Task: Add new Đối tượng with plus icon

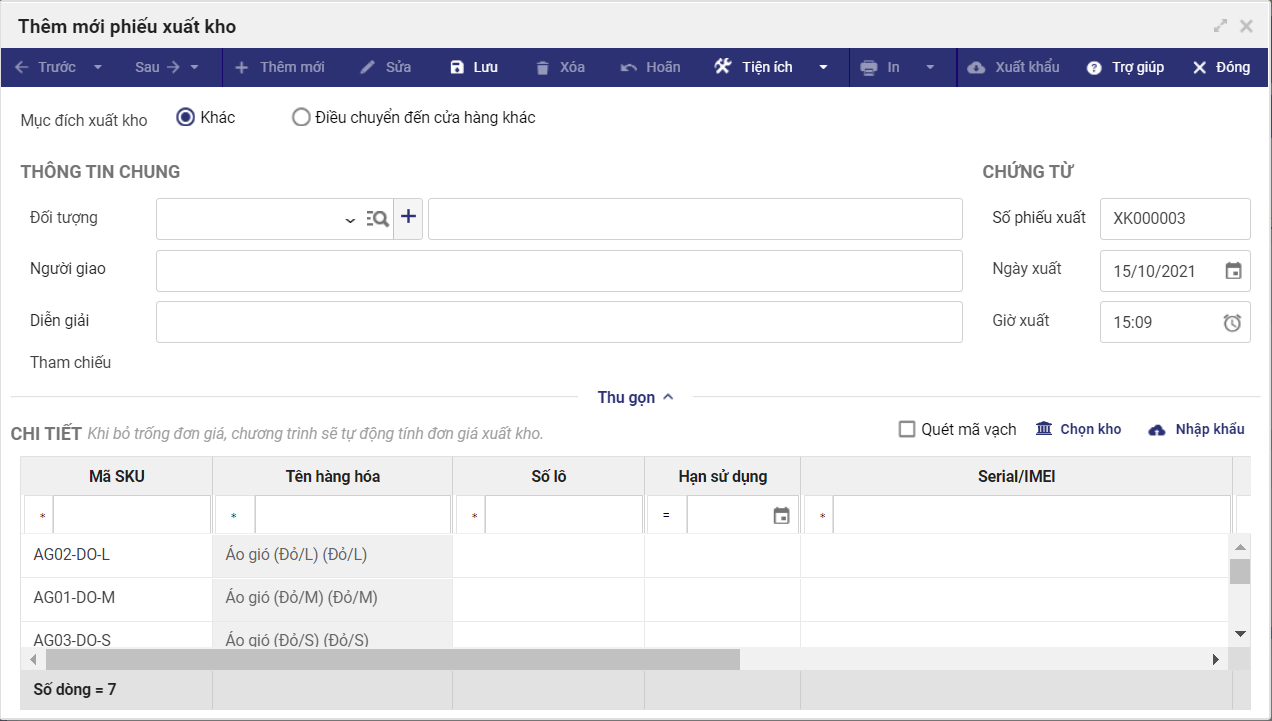Action: 408,218
